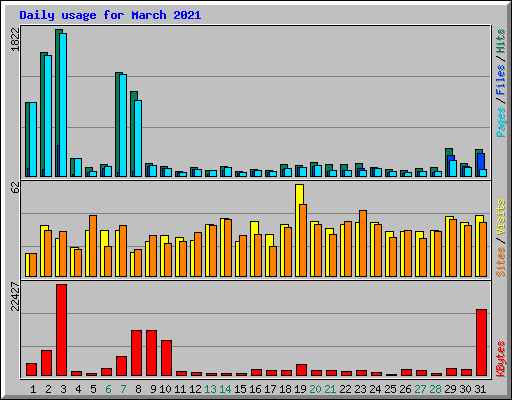The image size is (512, 400).
Task: Click green weekend day label 7
Action: point(123,389)
